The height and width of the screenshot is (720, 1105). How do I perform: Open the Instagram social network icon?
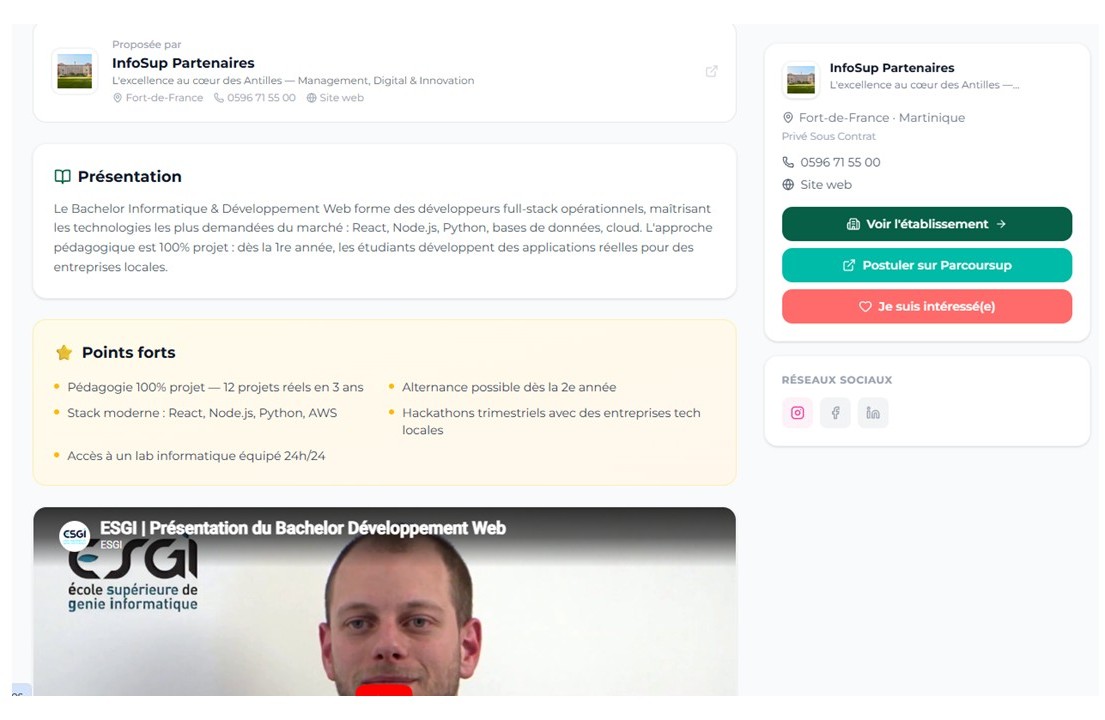(x=797, y=413)
